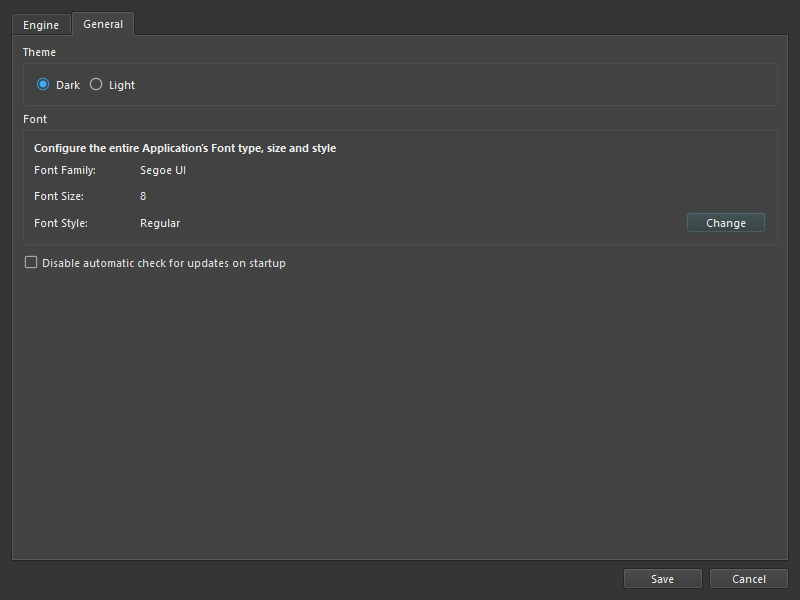The width and height of the screenshot is (800, 600).
Task: Click the Segoe UI font family value
Action: click(163, 170)
